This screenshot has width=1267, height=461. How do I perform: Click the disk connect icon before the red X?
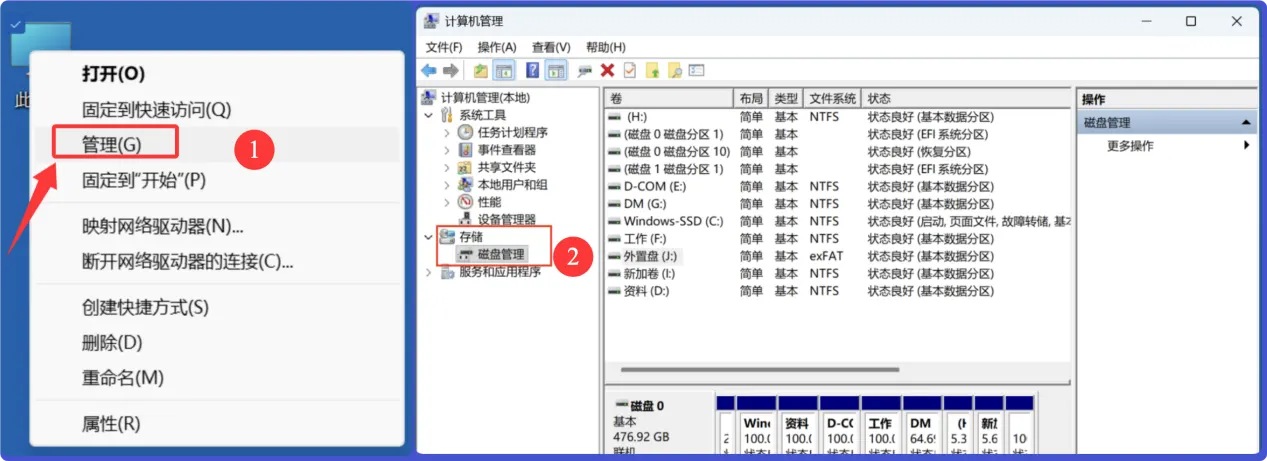point(585,70)
